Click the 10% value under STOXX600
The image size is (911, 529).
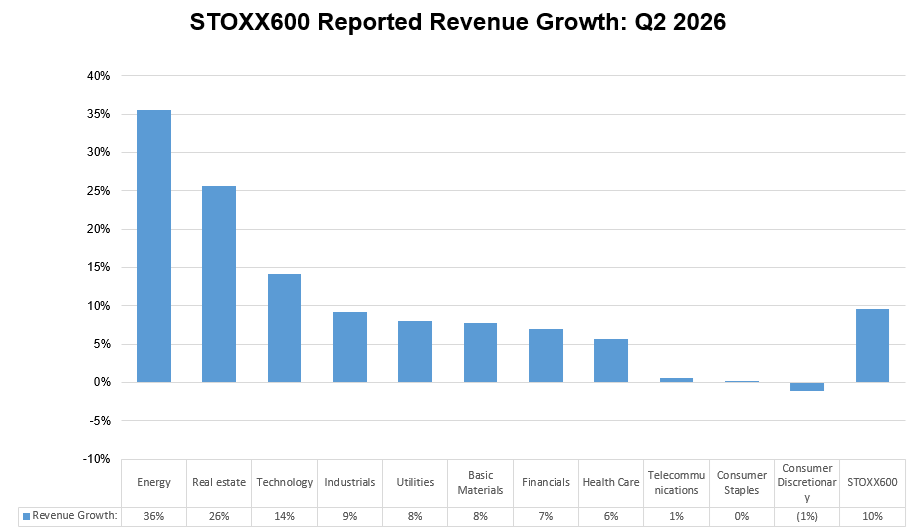tap(872, 516)
